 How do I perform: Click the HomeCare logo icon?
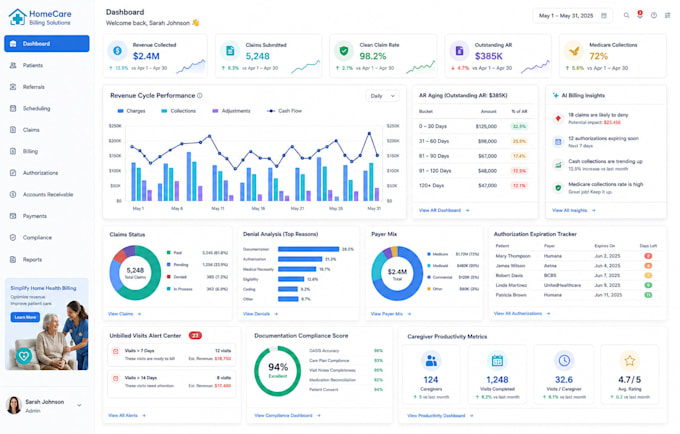[x=17, y=17]
